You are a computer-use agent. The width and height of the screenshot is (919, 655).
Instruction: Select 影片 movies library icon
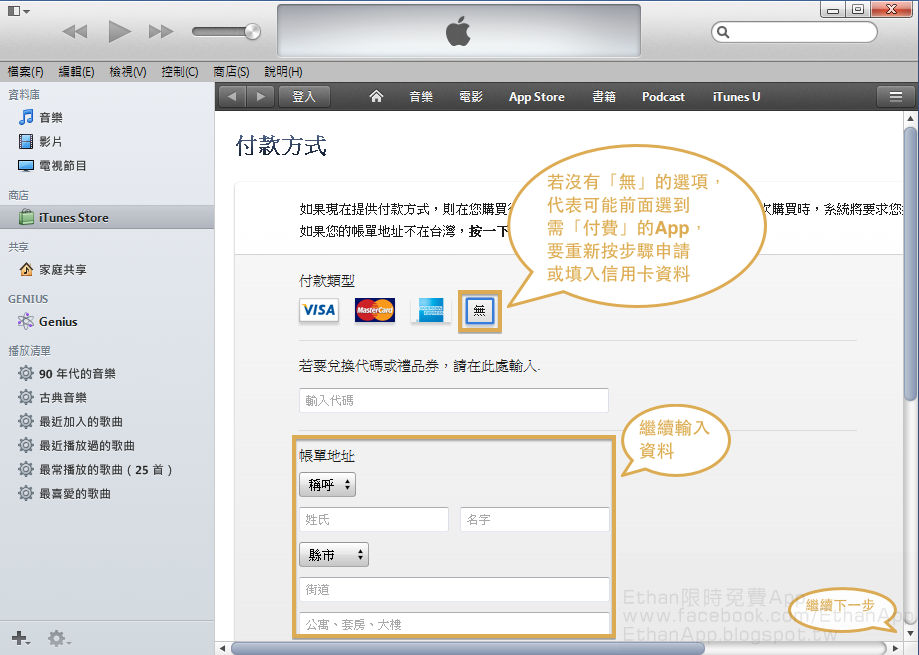pyautogui.click(x=26, y=141)
